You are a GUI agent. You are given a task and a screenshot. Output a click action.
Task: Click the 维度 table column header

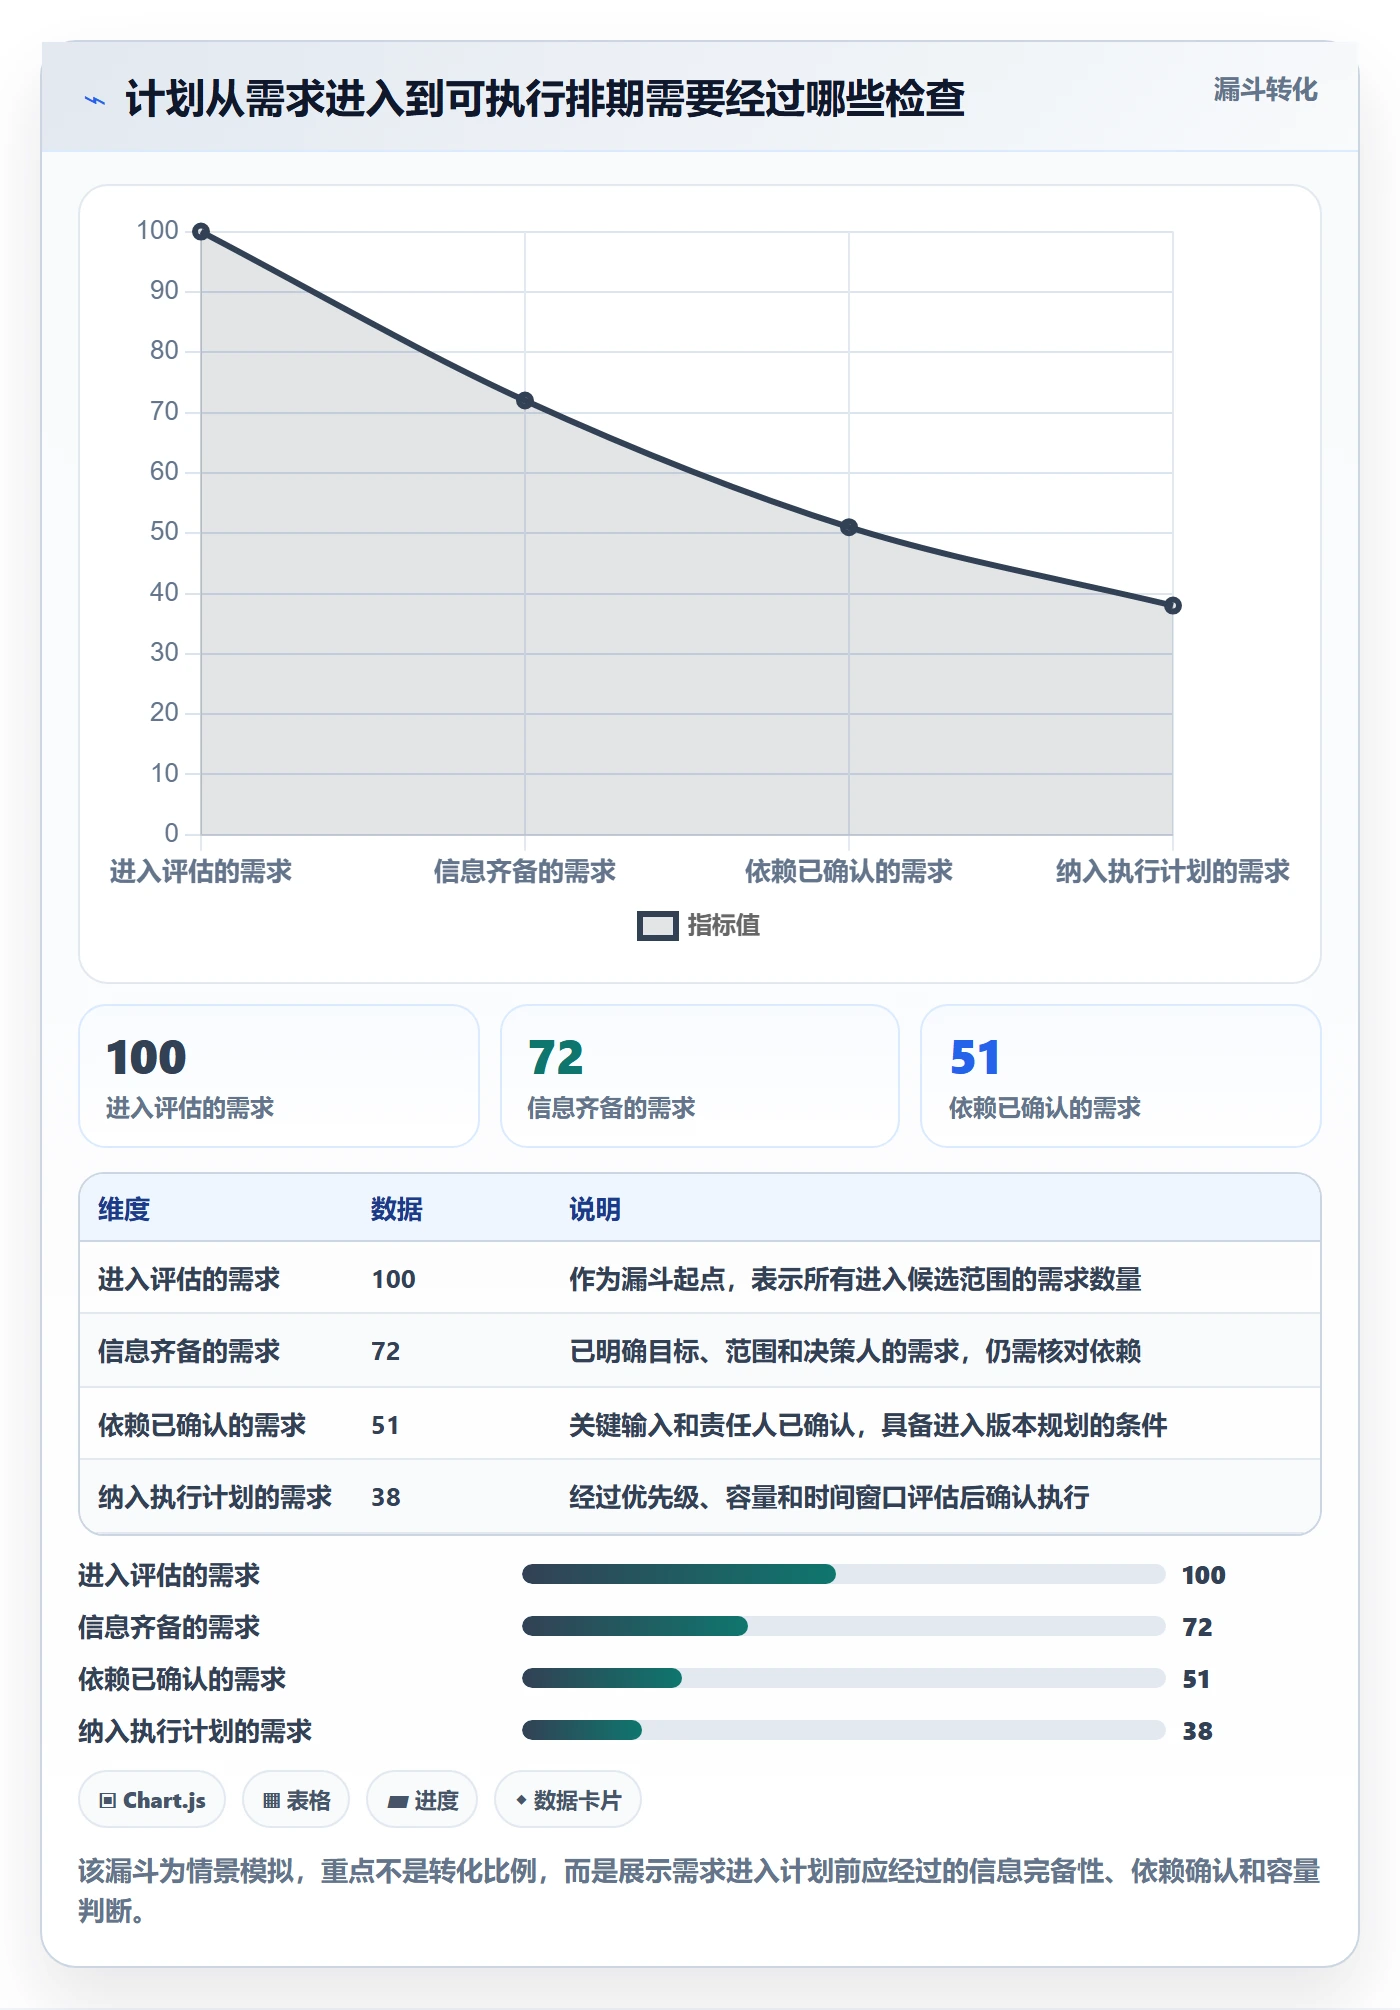[x=124, y=1209]
